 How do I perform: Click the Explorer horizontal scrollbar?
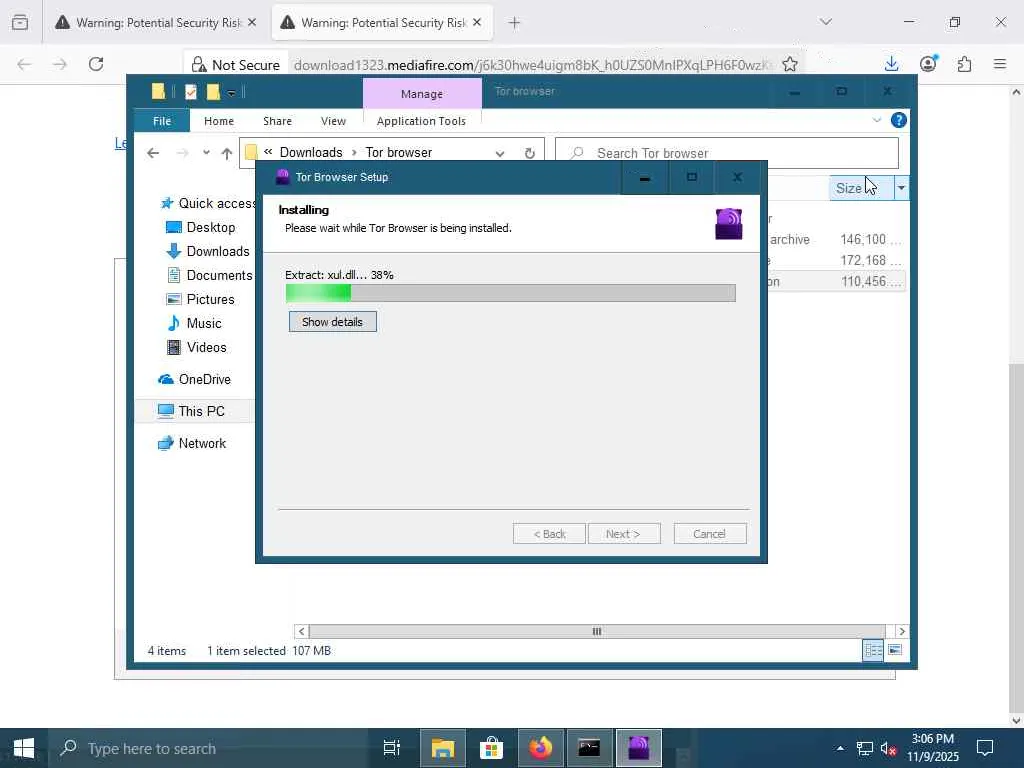click(x=596, y=632)
